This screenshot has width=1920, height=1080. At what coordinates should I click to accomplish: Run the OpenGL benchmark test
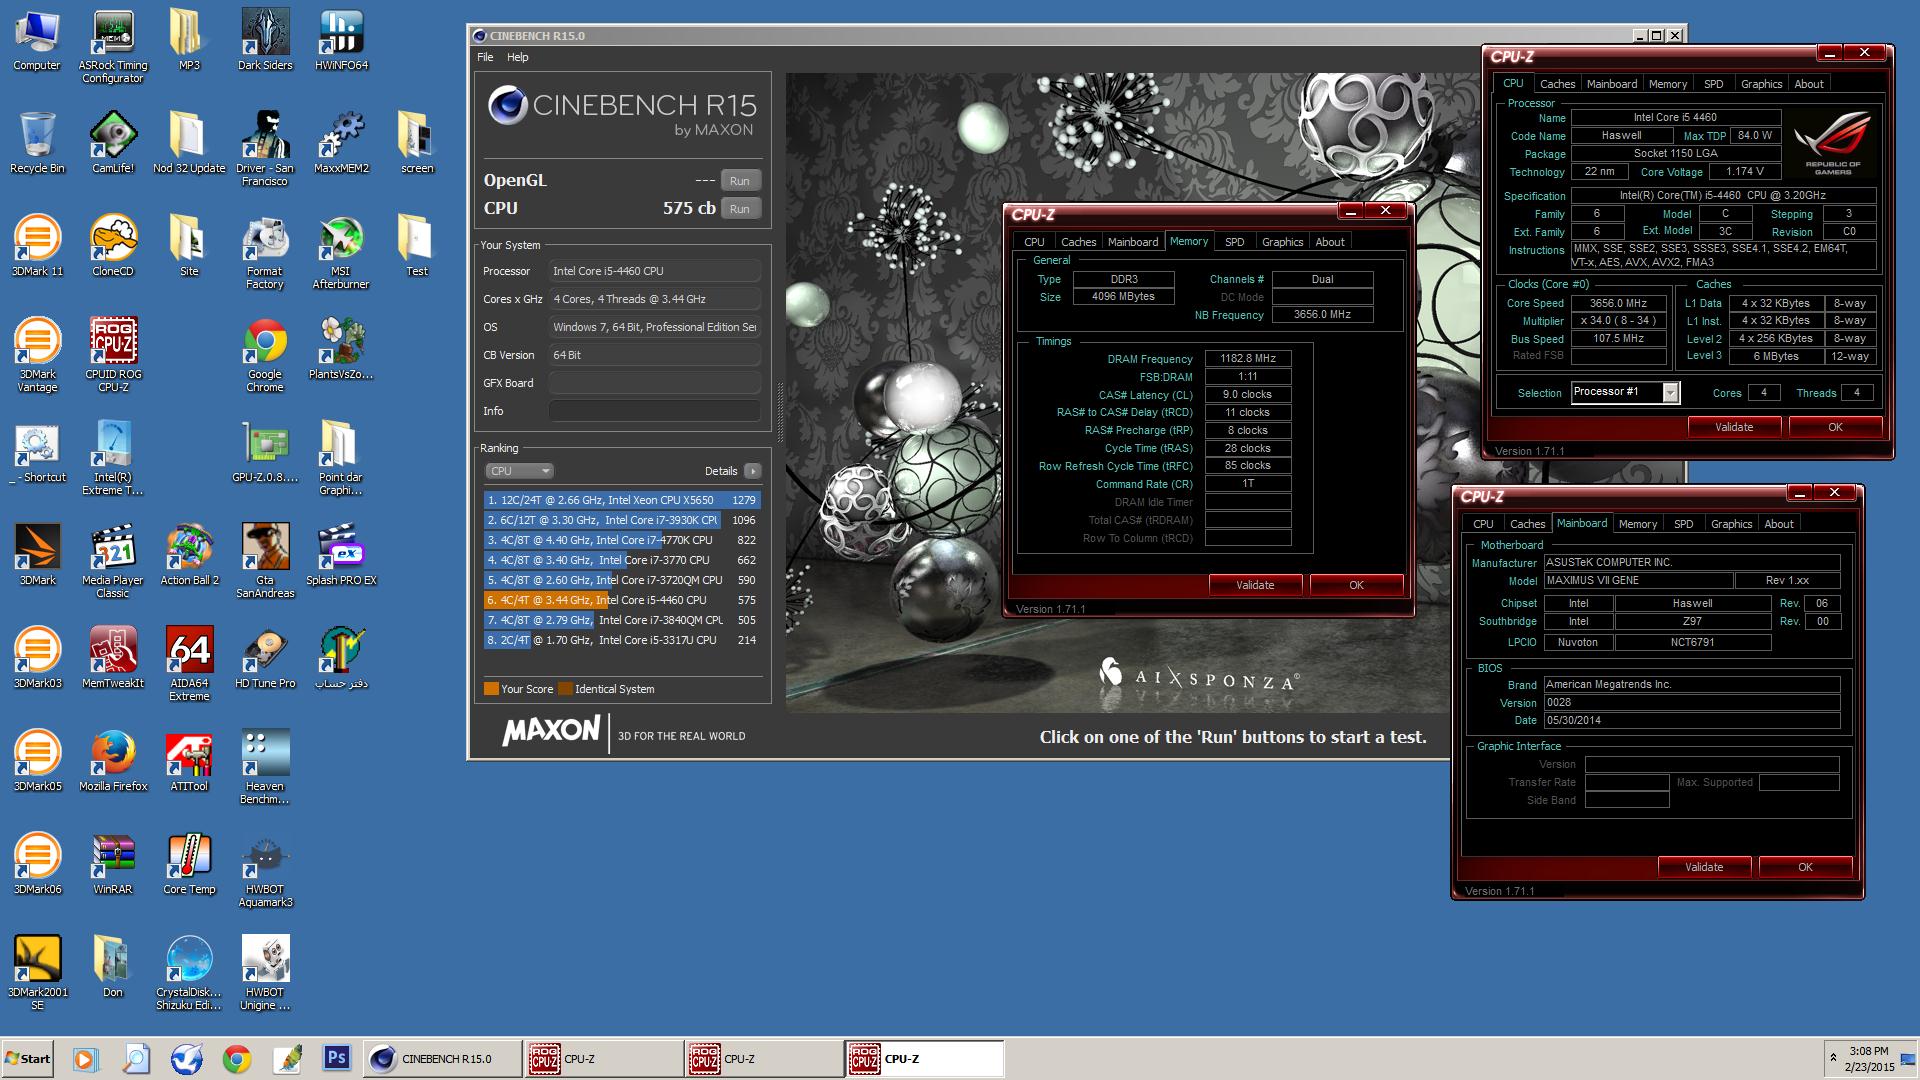[x=740, y=181]
